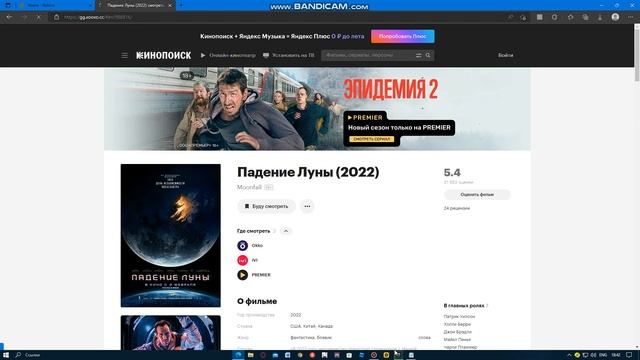
Task: Open actor Патрик Уилсон page
Action: click(459, 316)
